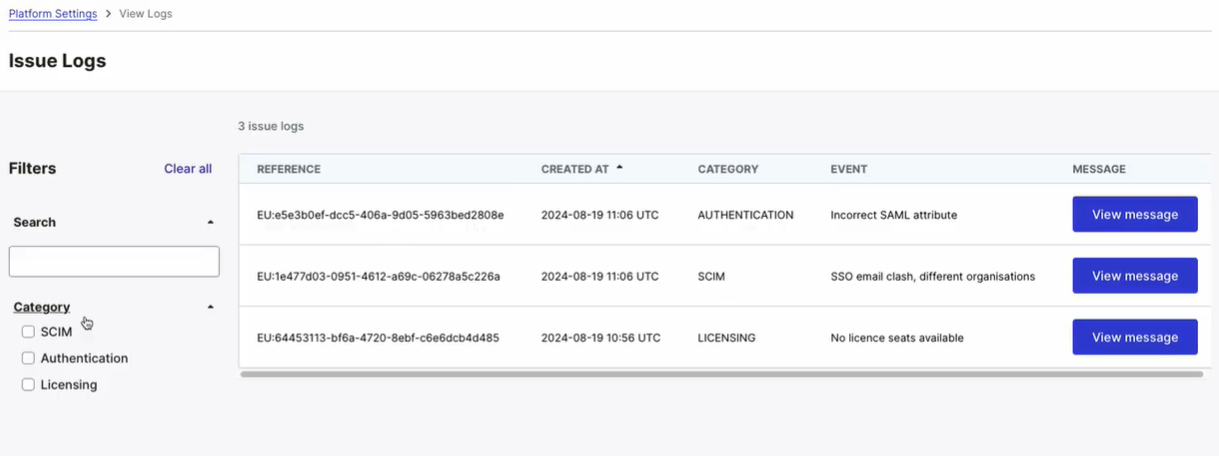Click the filter search text field
This screenshot has width=1219, height=456.
click(114, 261)
